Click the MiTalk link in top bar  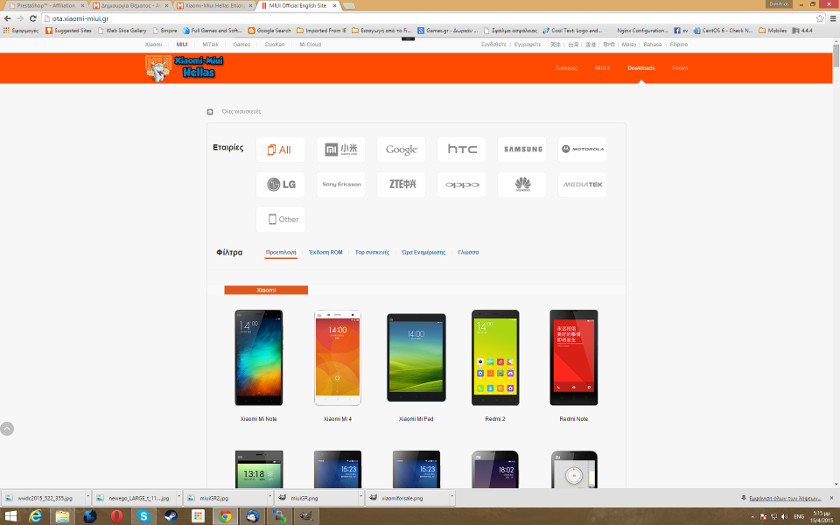point(211,44)
